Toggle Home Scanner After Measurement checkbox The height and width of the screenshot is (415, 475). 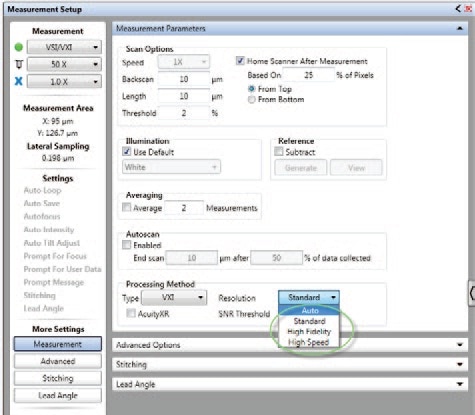click(x=240, y=61)
